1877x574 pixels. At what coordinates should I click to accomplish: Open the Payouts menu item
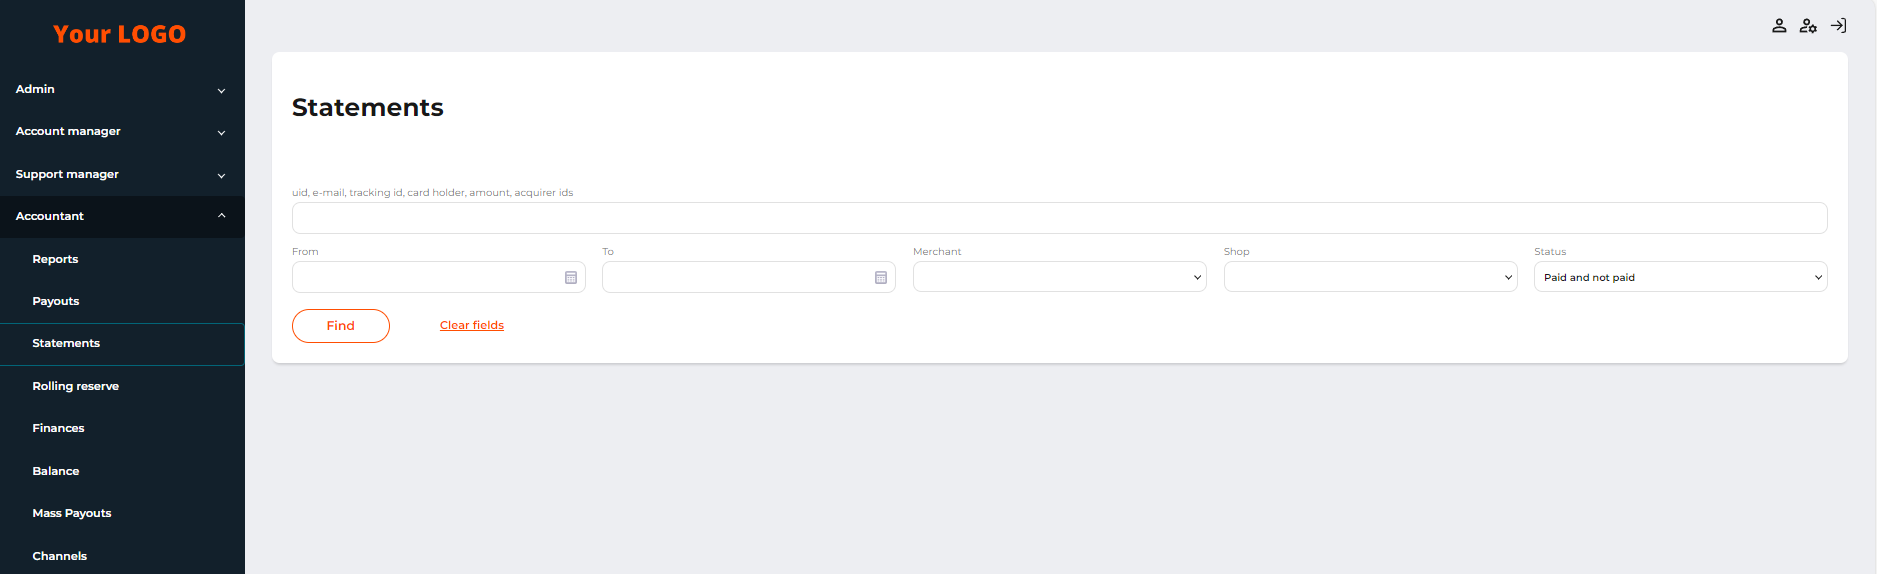tap(56, 302)
